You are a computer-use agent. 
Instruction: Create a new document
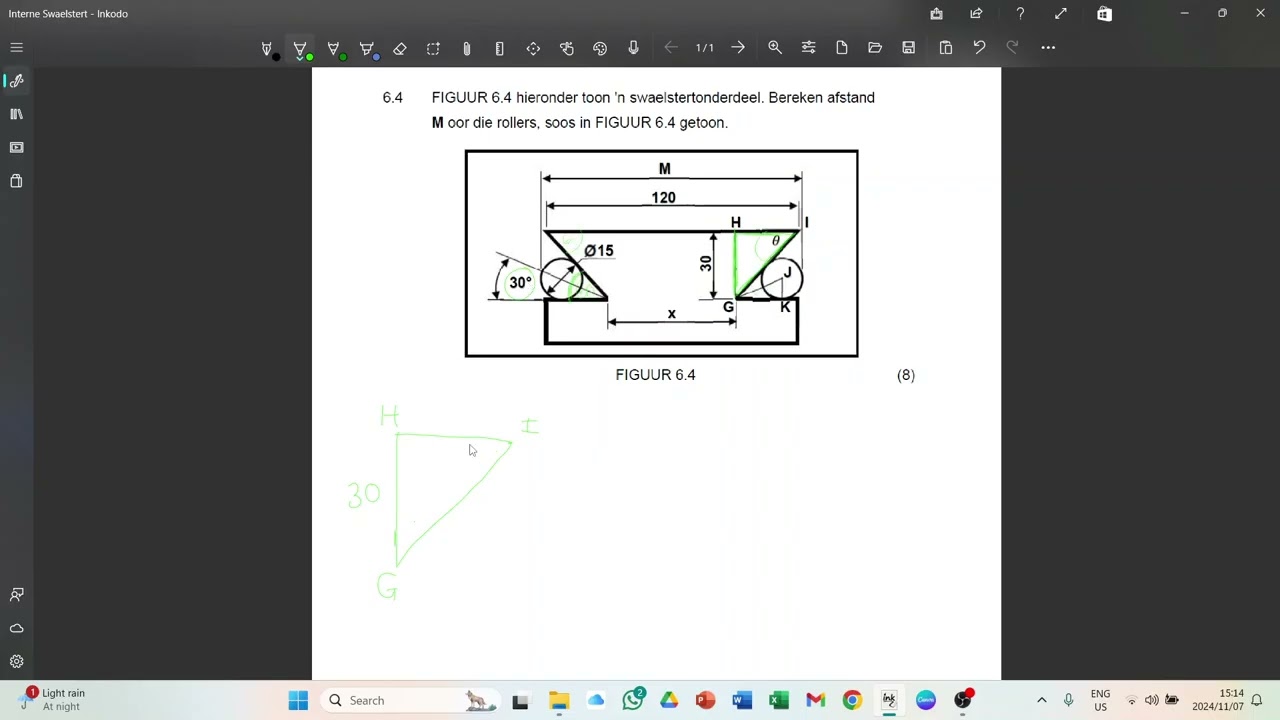coord(842,48)
